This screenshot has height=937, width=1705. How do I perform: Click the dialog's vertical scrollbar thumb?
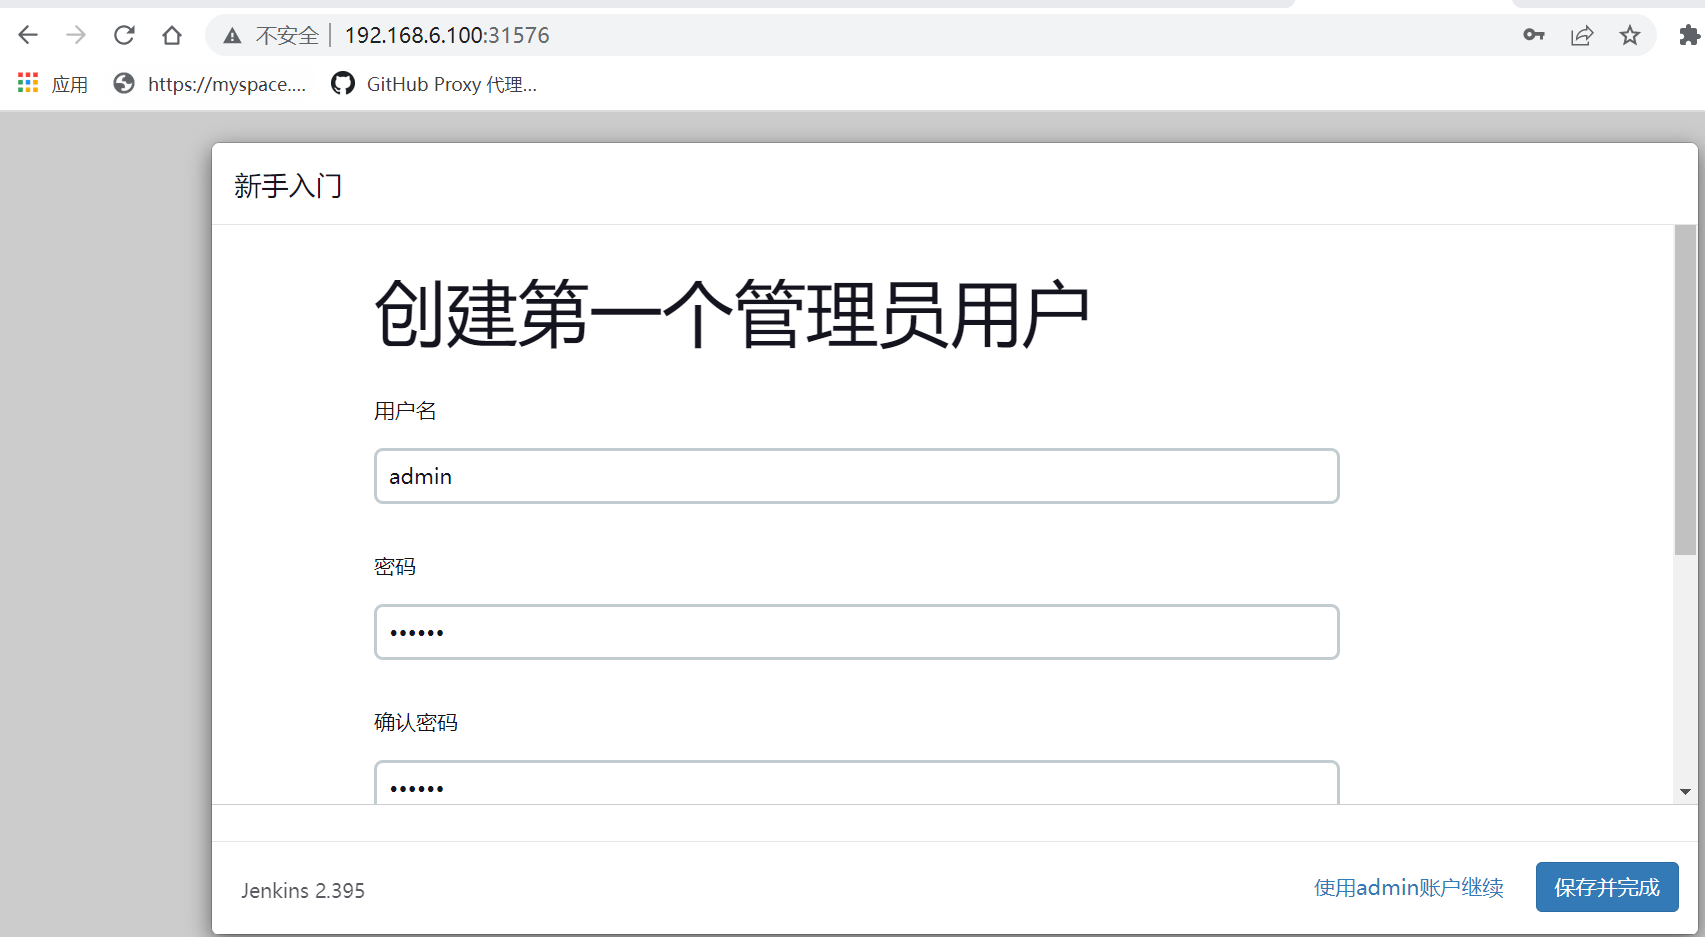tap(1685, 390)
